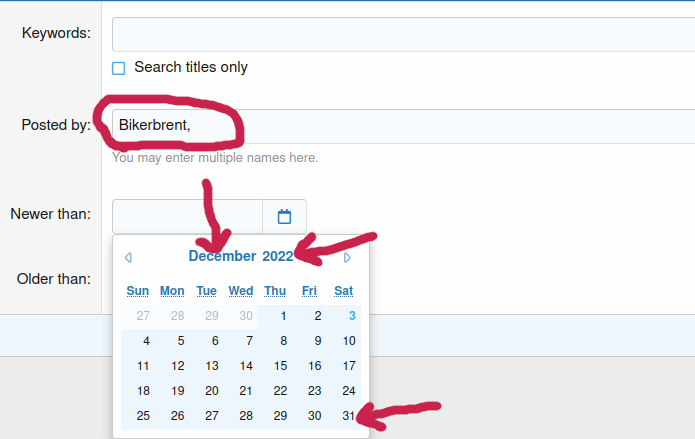Open the 2022 year selector
The image size is (695, 439).
pos(278,256)
